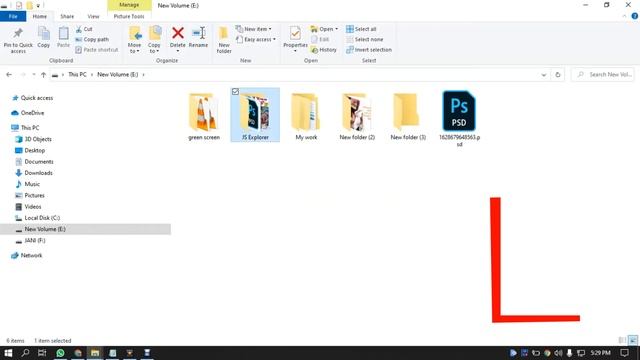Go back with the Back arrow
This screenshot has width=640, height=360.
pos(9,75)
